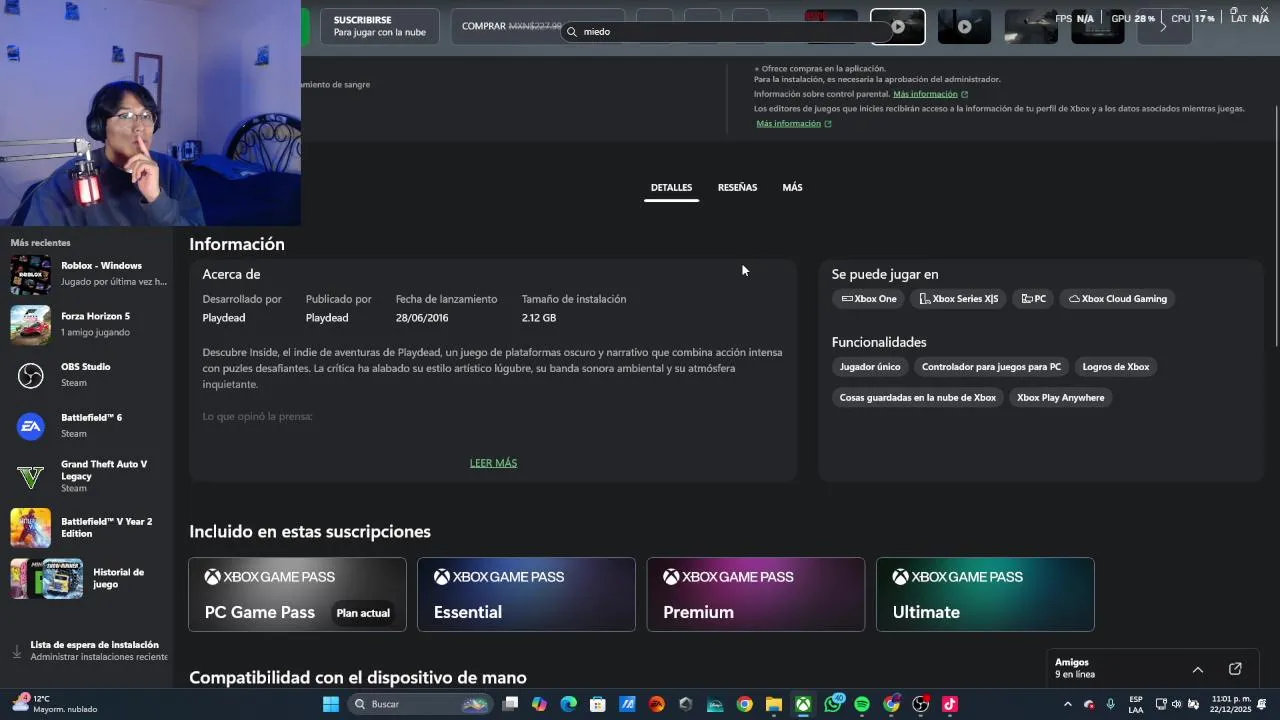Image resolution: width=1280 pixels, height=720 pixels.
Task: Open OBS Studio icon in taskbar
Action: (x=920, y=704)
